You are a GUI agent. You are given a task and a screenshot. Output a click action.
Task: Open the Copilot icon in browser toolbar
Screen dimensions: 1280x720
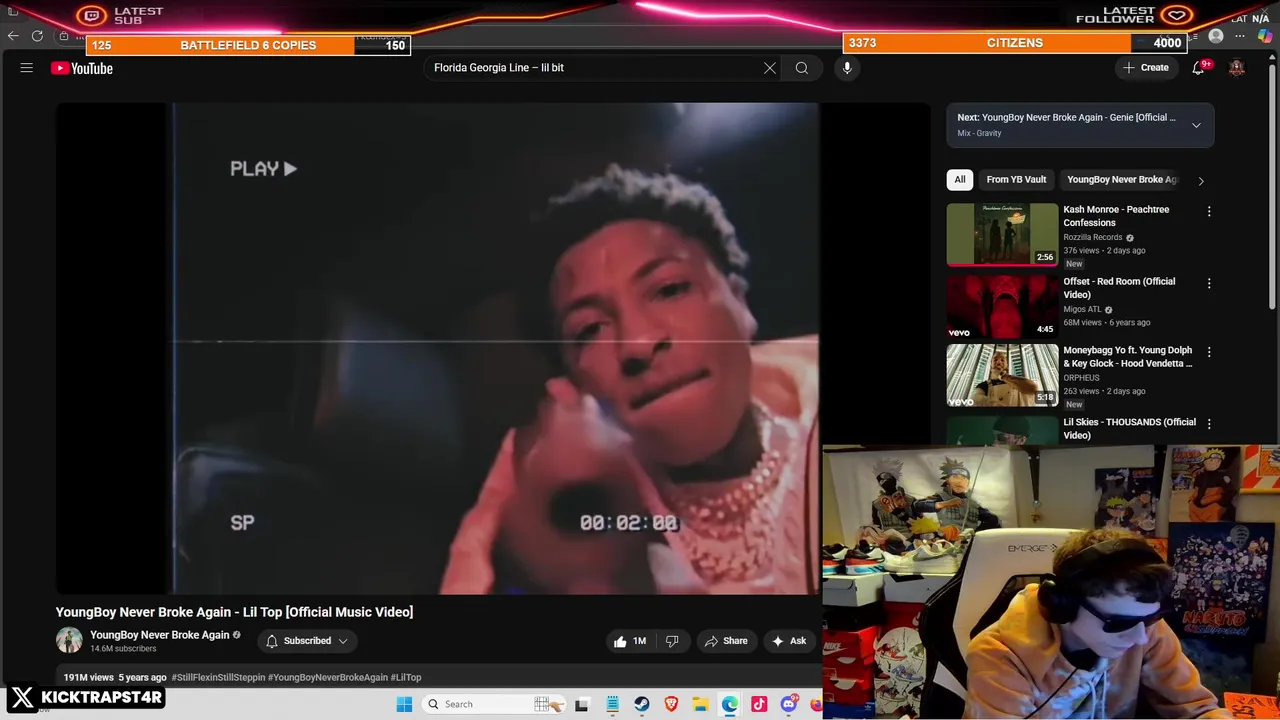pos(1265,36)
